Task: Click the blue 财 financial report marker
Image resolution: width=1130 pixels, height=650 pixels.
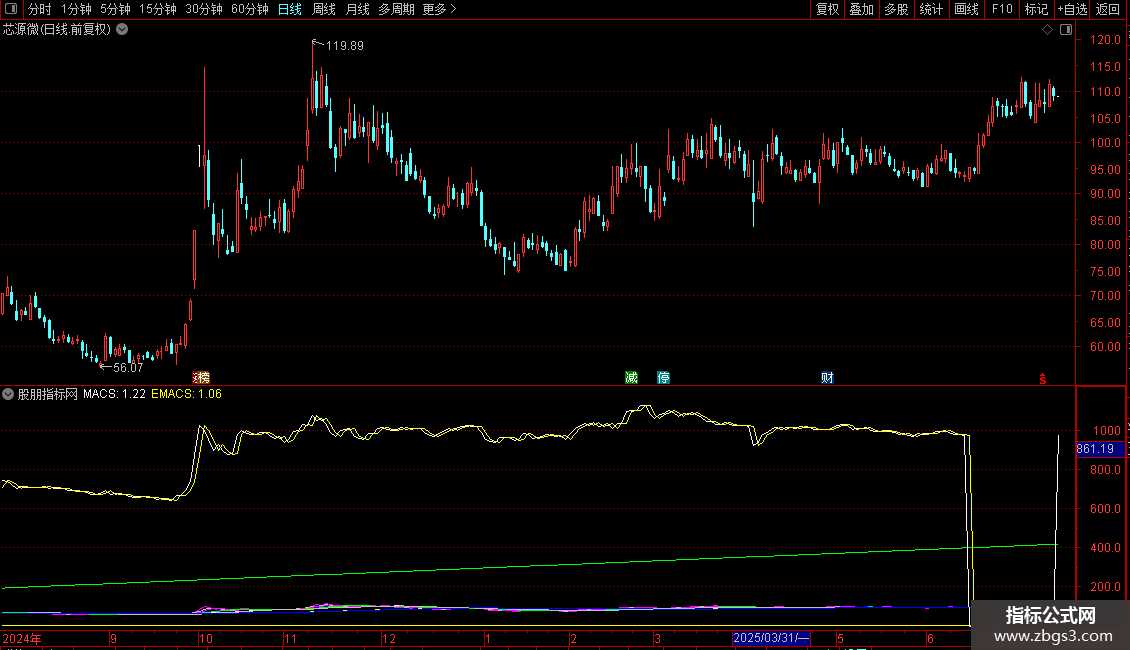Action: [827, 377]
